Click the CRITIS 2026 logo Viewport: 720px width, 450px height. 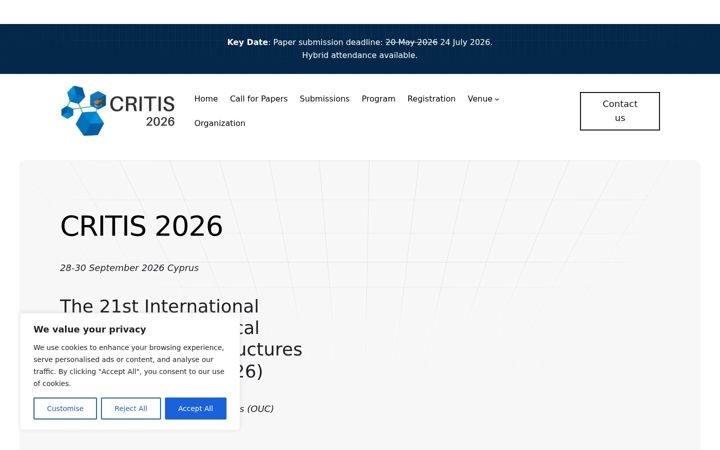[x=118, y=111]
